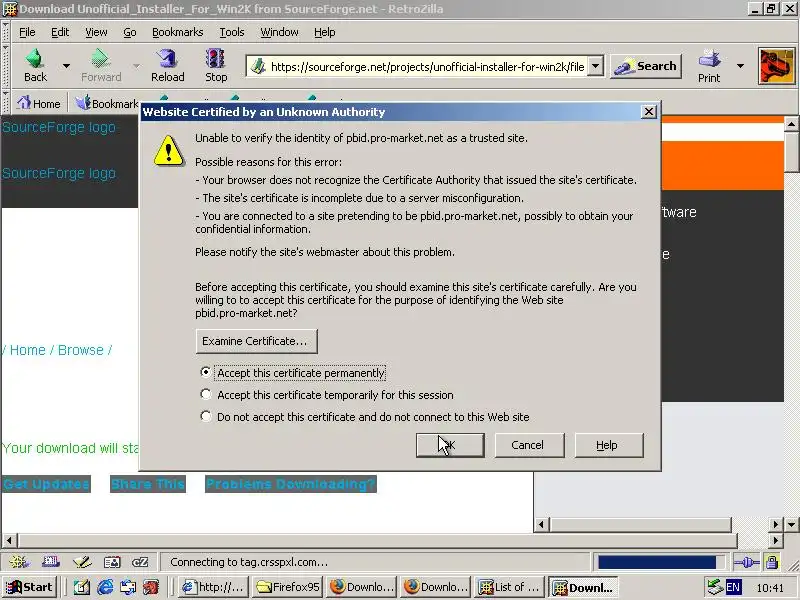
Task: Open Bookmarks from the personal toolbar
Action: tap(107, 104)
